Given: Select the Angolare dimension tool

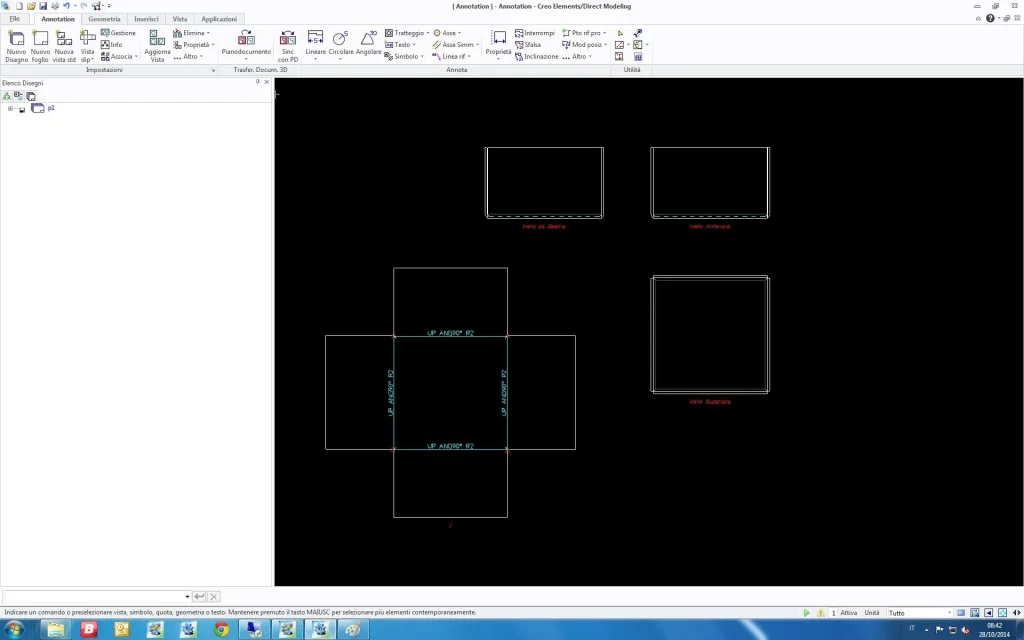Looking at the screenshot, I should click(368, 44).
